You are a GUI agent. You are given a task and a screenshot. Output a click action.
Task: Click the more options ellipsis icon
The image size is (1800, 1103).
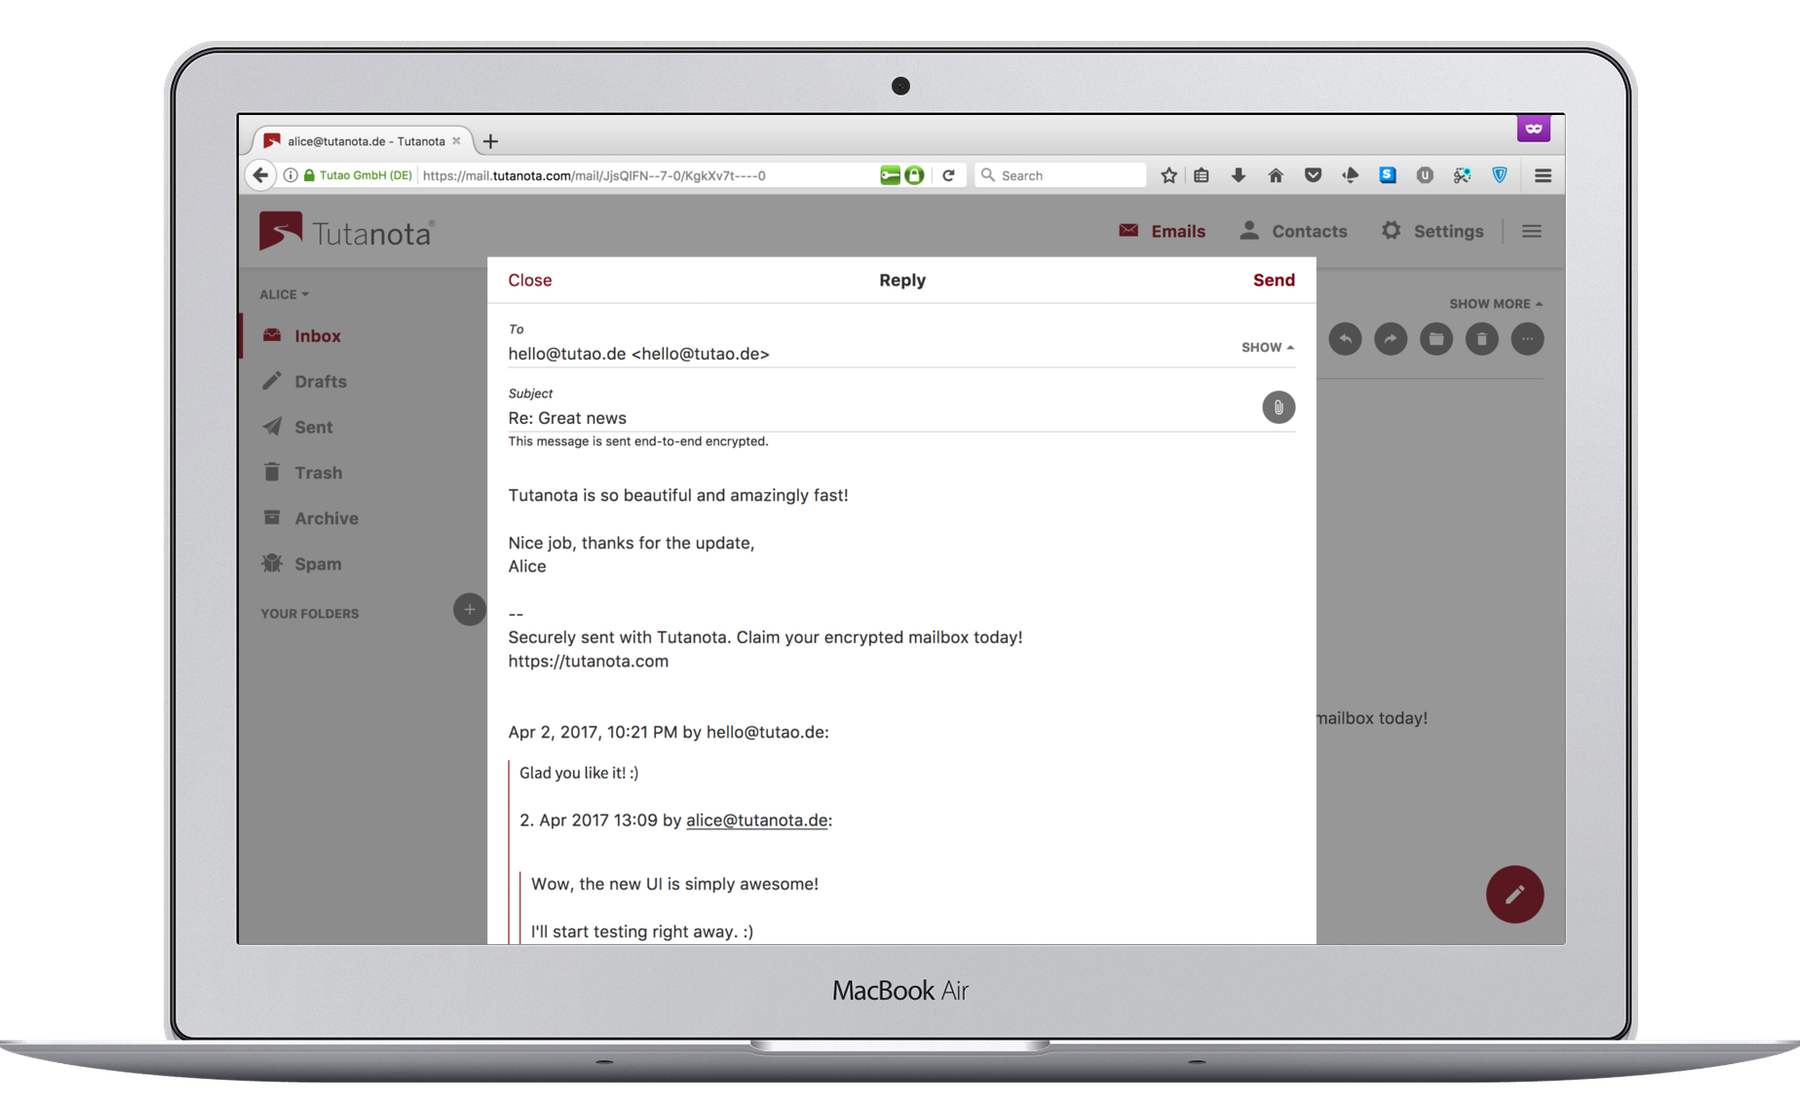1527,339
